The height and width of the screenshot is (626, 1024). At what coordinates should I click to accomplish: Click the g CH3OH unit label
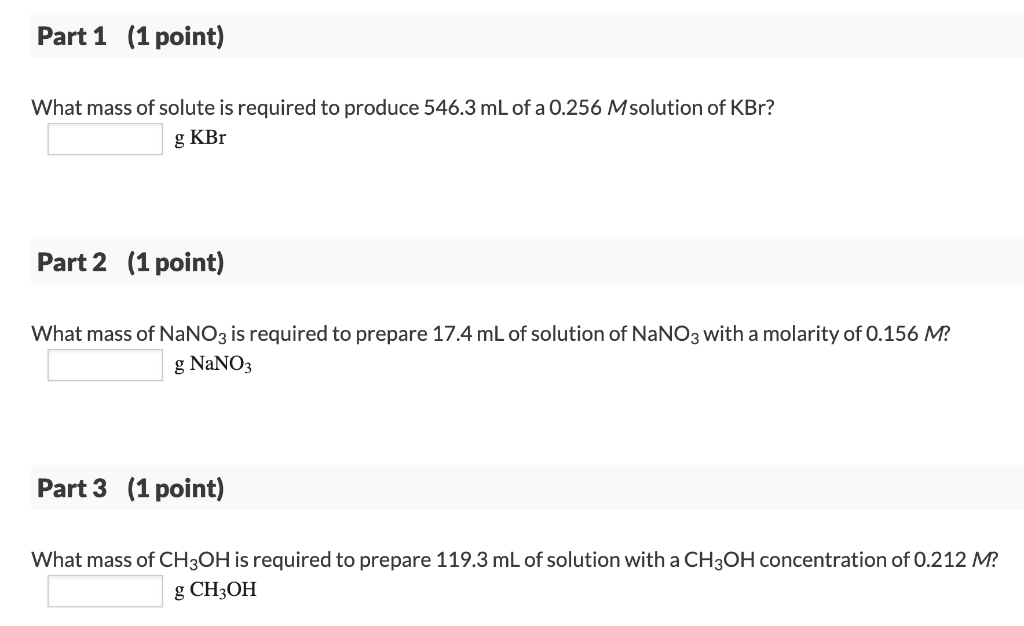pyautogui.click(x=214, y=591)
